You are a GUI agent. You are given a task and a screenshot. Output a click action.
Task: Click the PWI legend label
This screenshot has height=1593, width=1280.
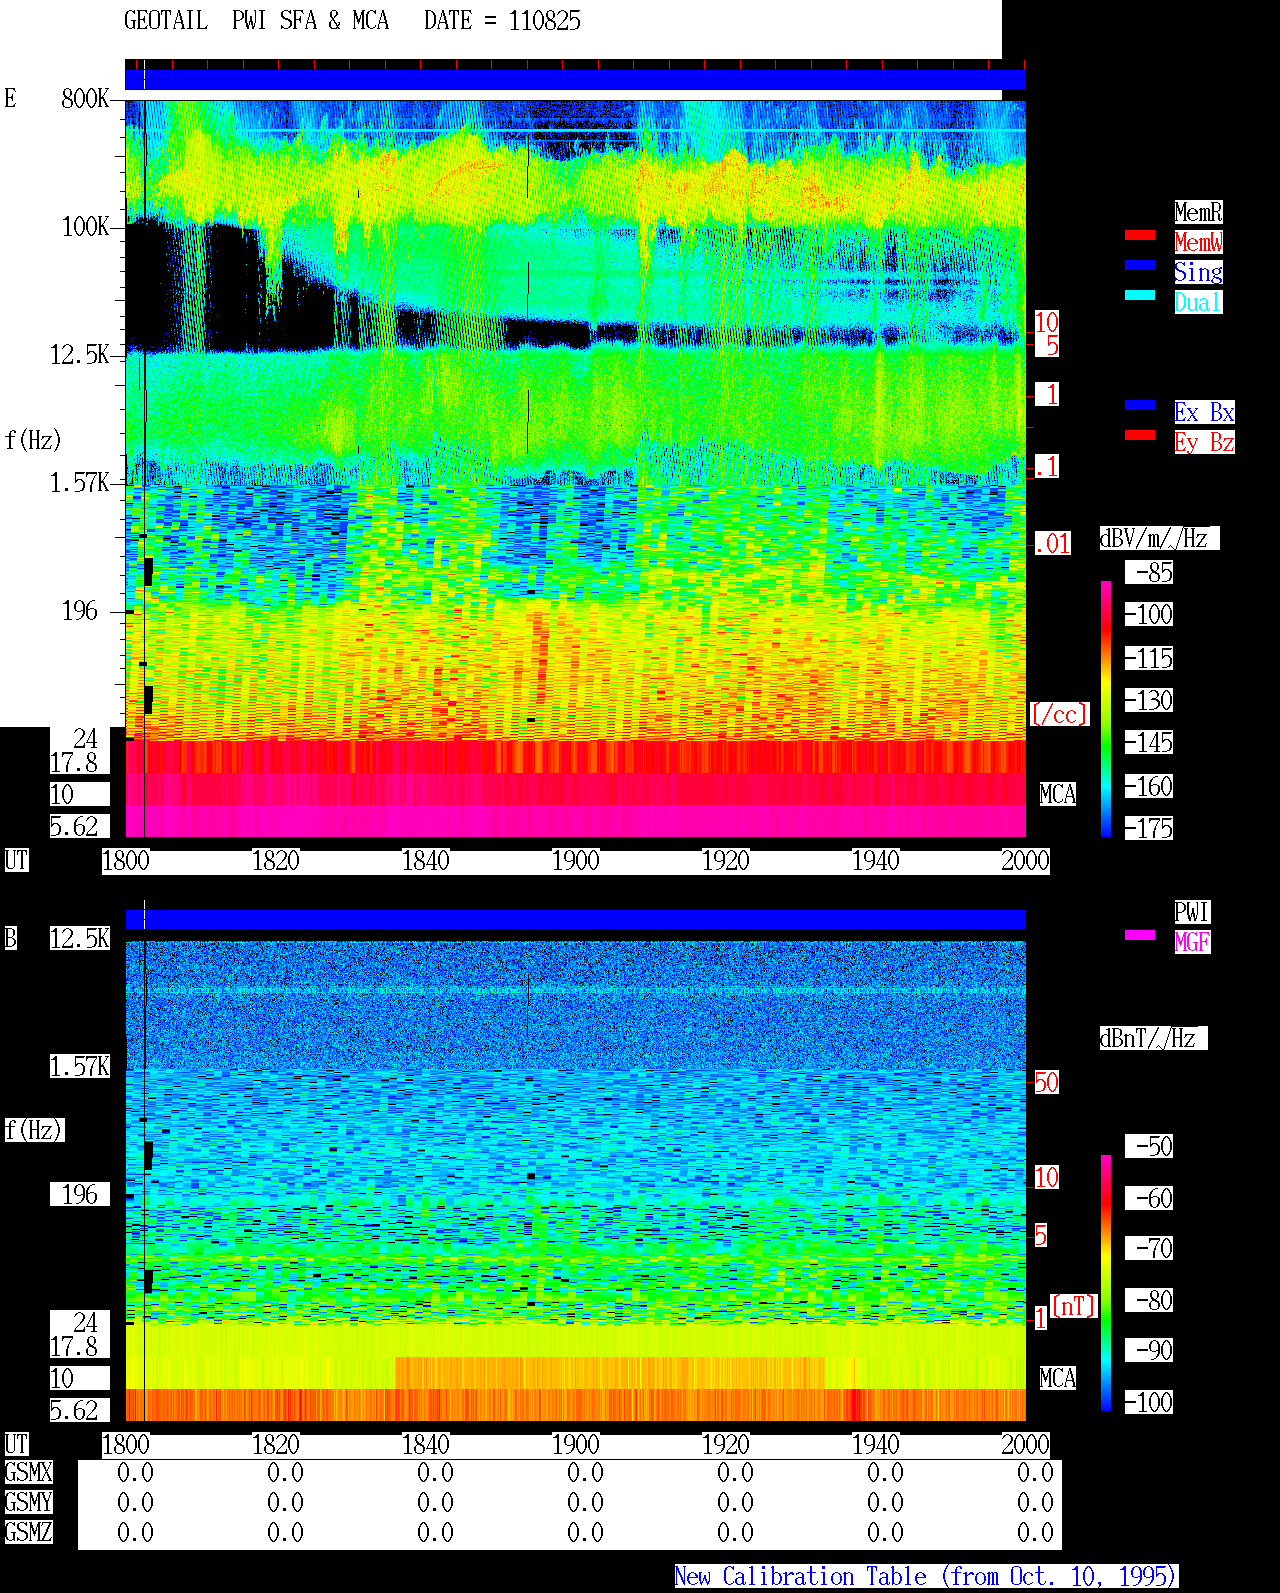pyautogui.click(x=1192, y=912)
